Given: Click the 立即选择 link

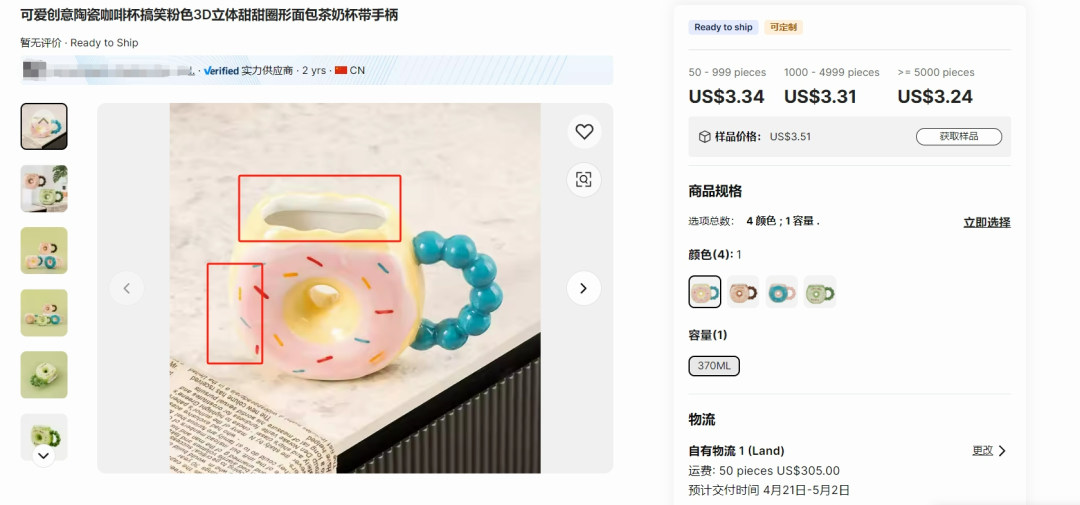Looking at the screenshot, I should 986,223.
